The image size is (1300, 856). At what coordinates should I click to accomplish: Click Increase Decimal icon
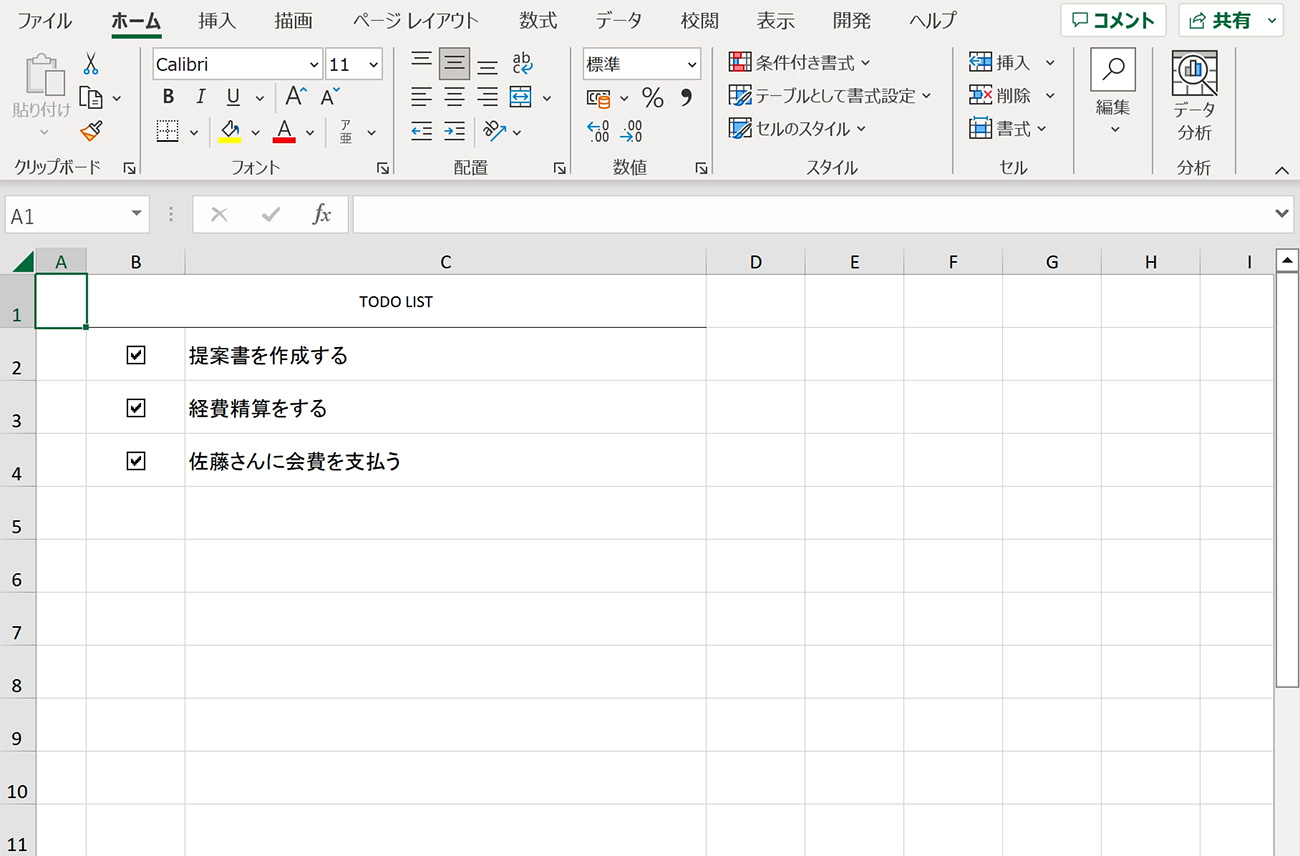click(x=598, y=131)
